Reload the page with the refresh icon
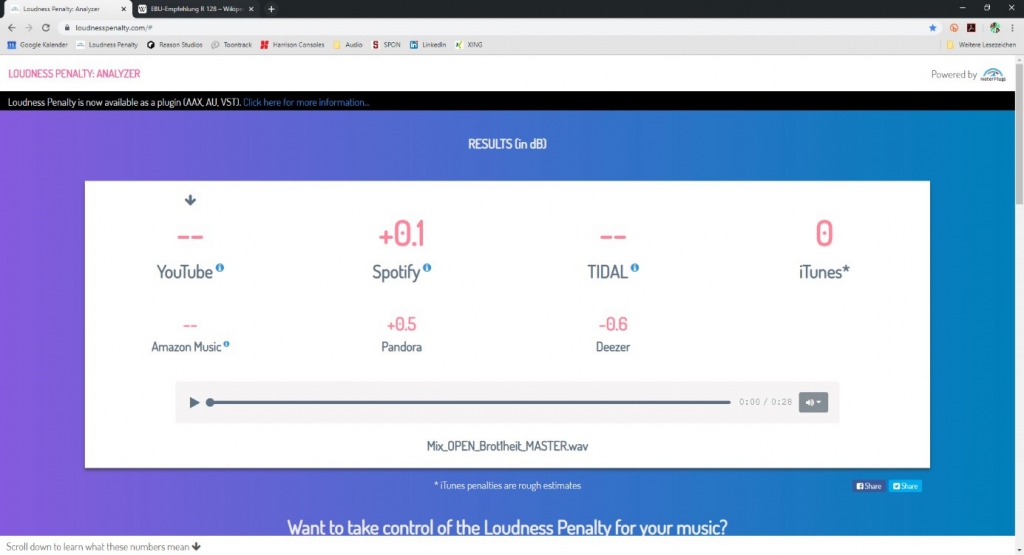 click(x=46, y=28)
